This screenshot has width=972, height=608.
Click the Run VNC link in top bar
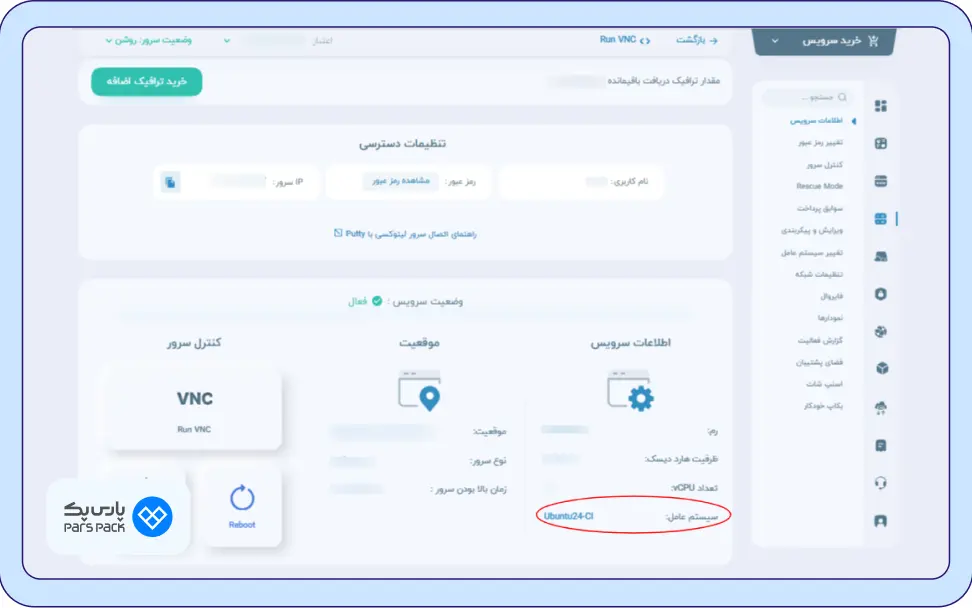[x=624, y=40]
